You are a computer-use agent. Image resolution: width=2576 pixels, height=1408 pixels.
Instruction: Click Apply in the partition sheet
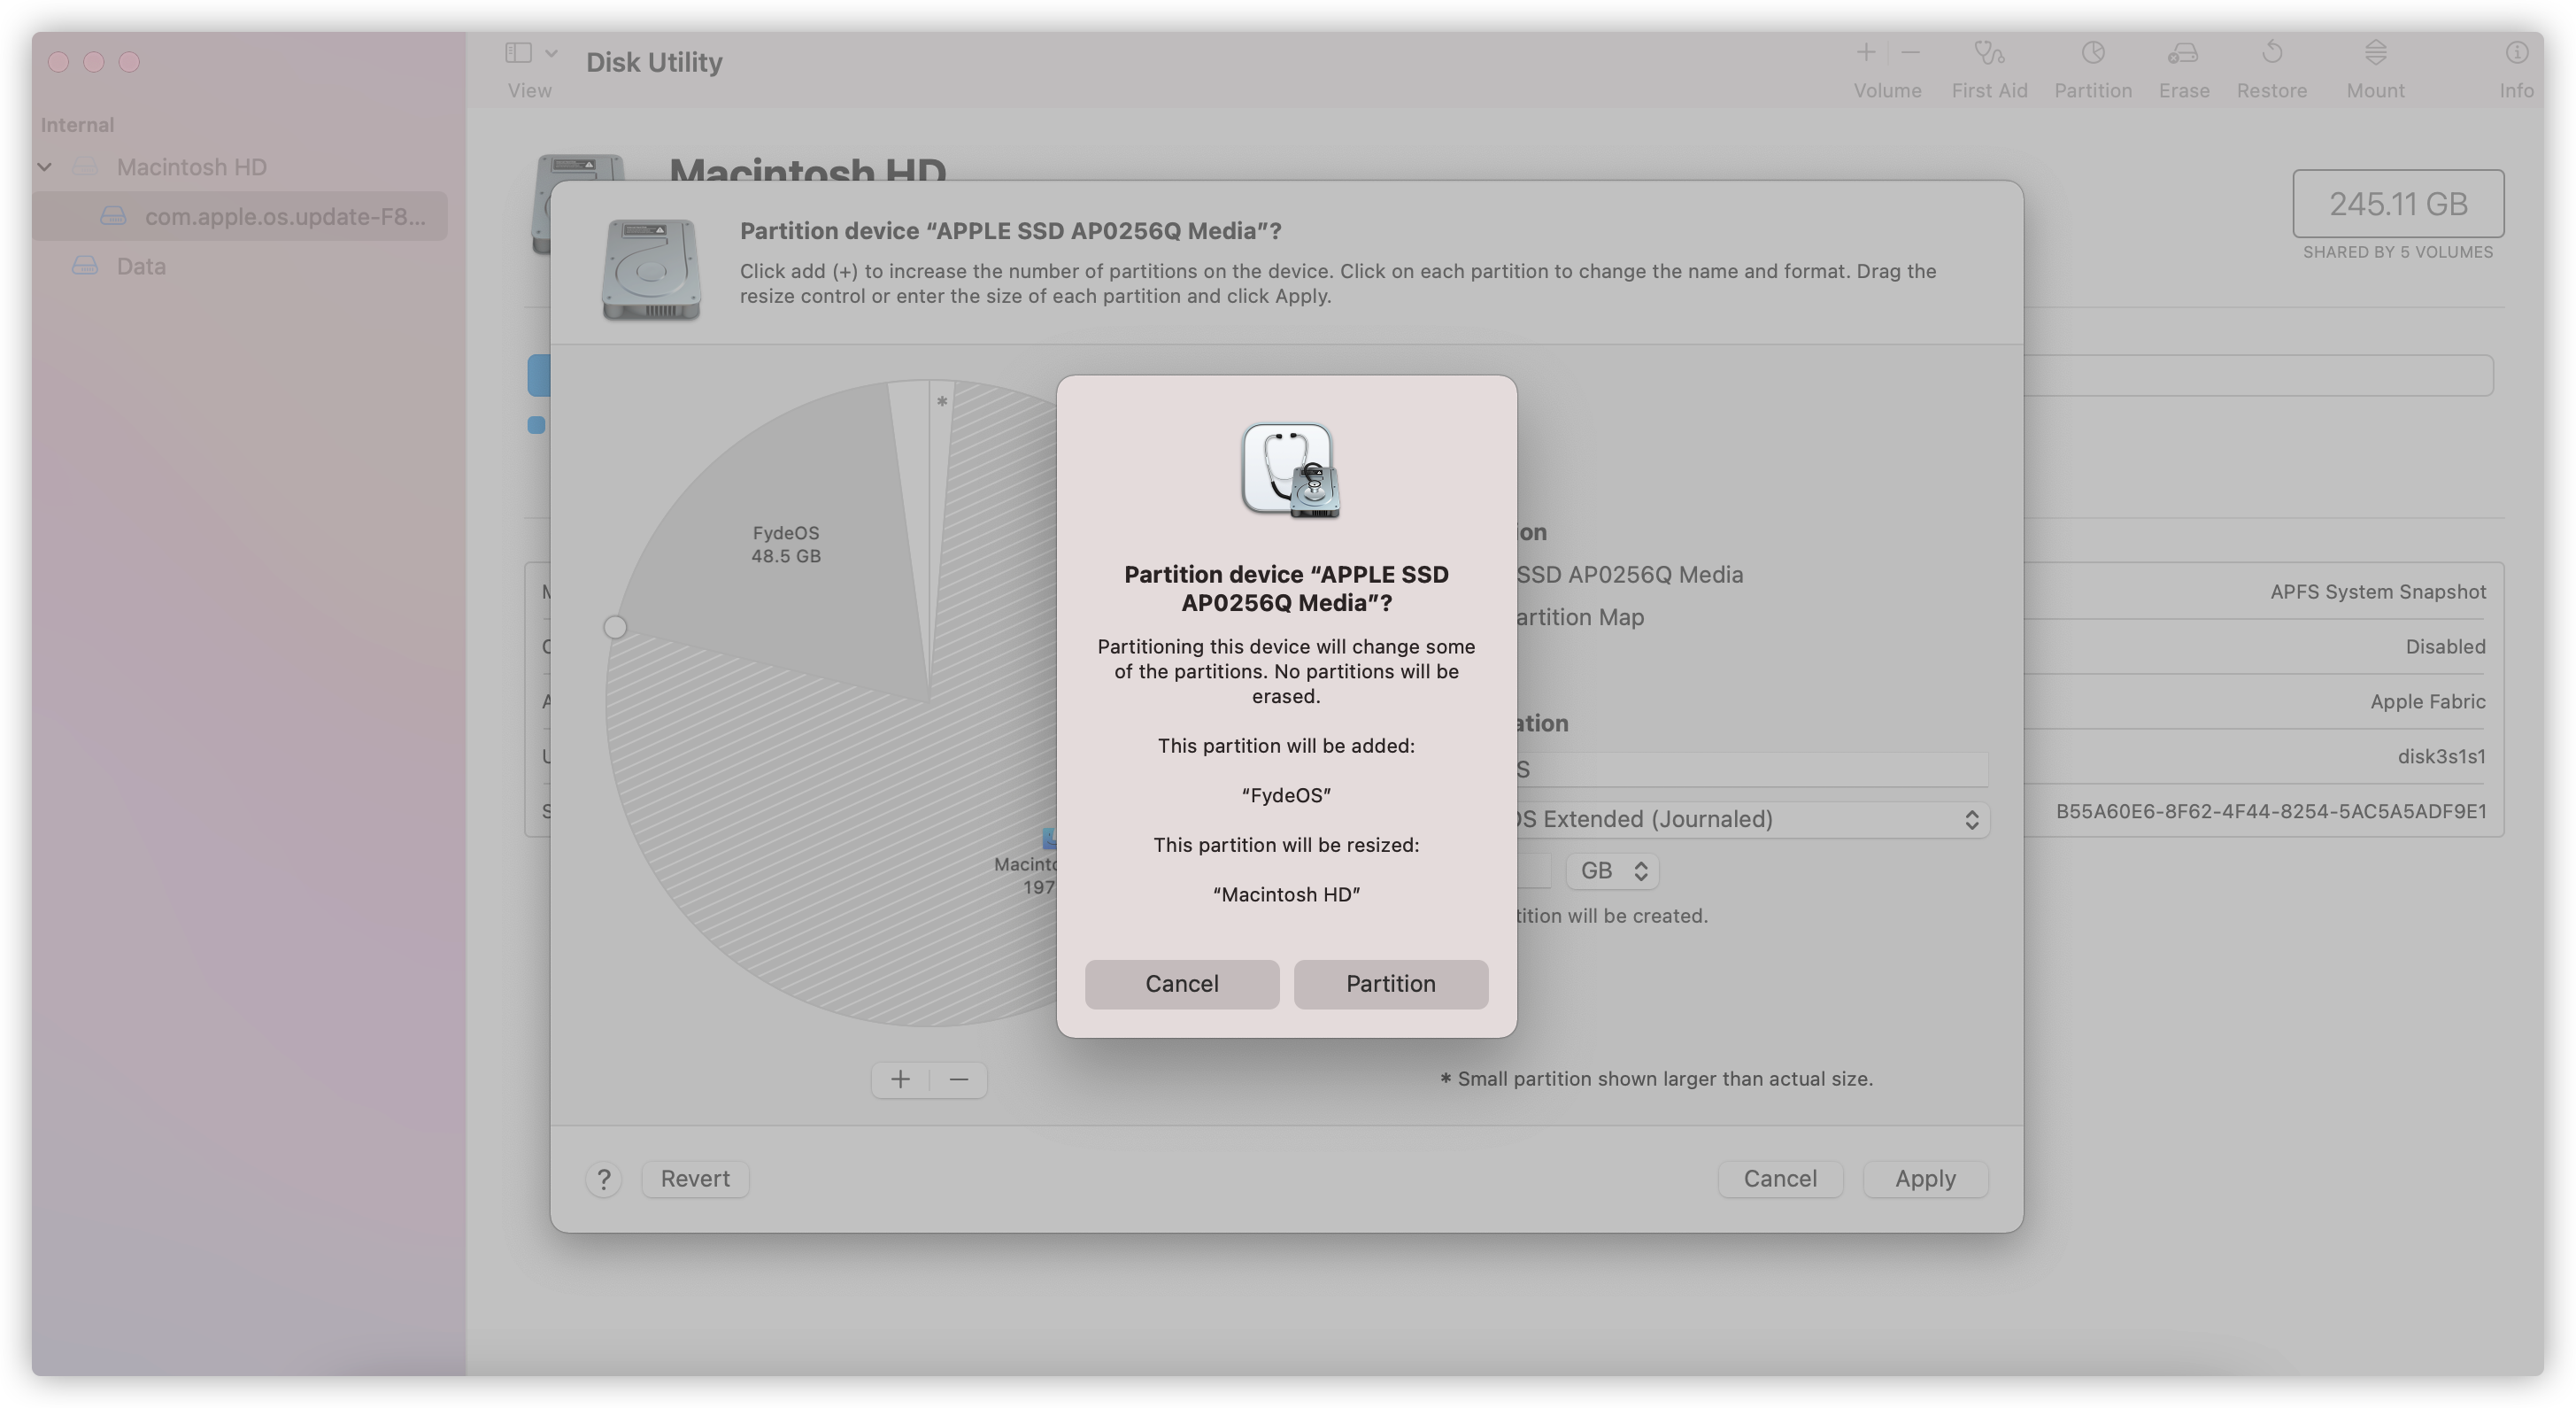coord(1925,1178)
